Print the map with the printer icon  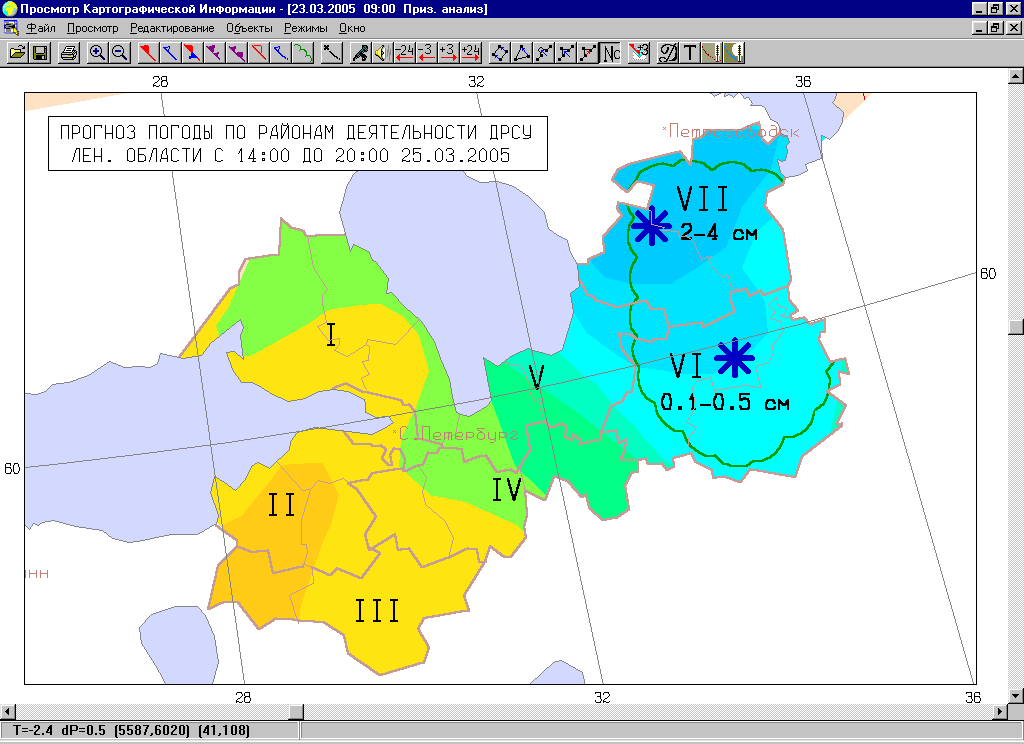point(68,53)
